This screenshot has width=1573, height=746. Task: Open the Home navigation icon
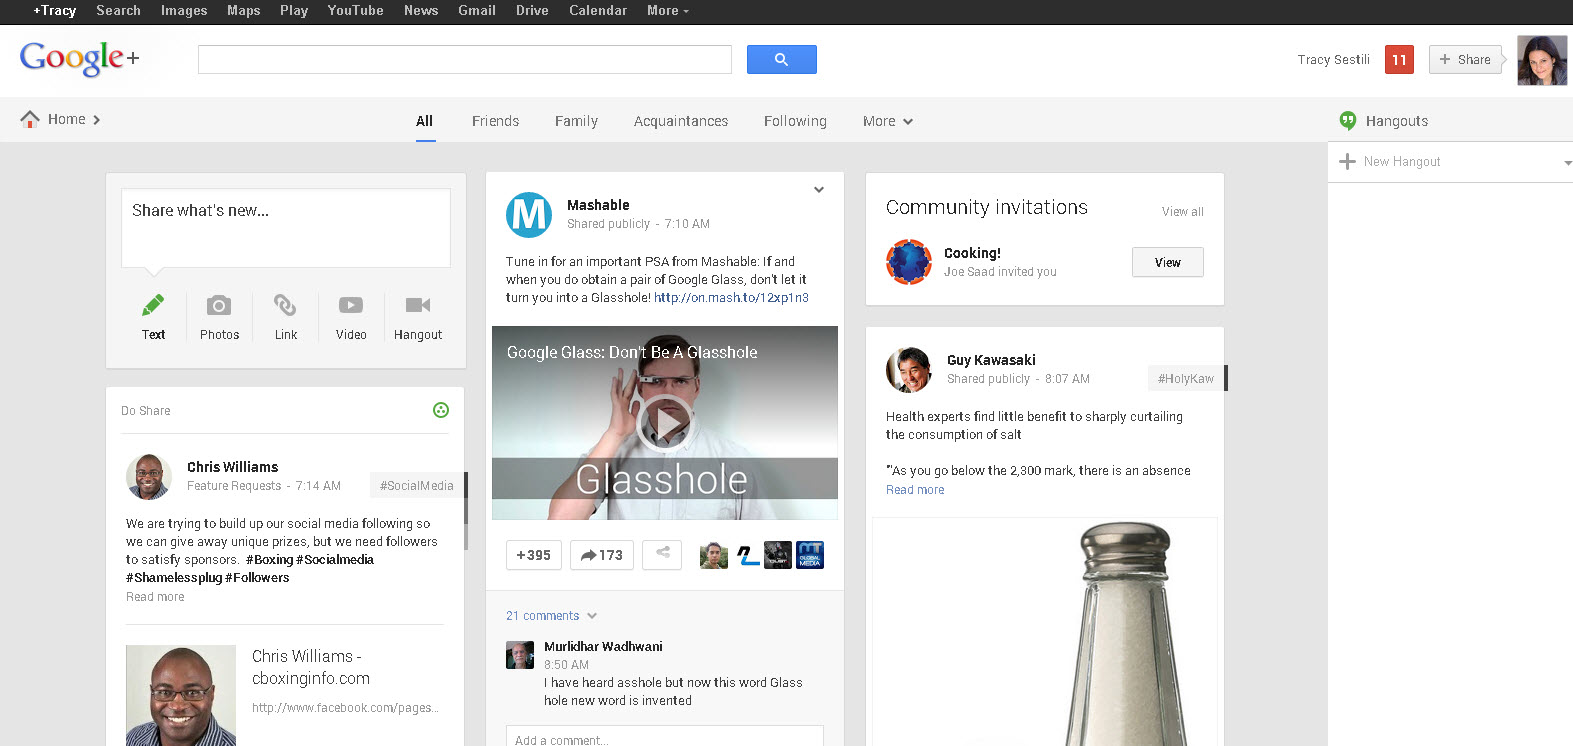30,119
